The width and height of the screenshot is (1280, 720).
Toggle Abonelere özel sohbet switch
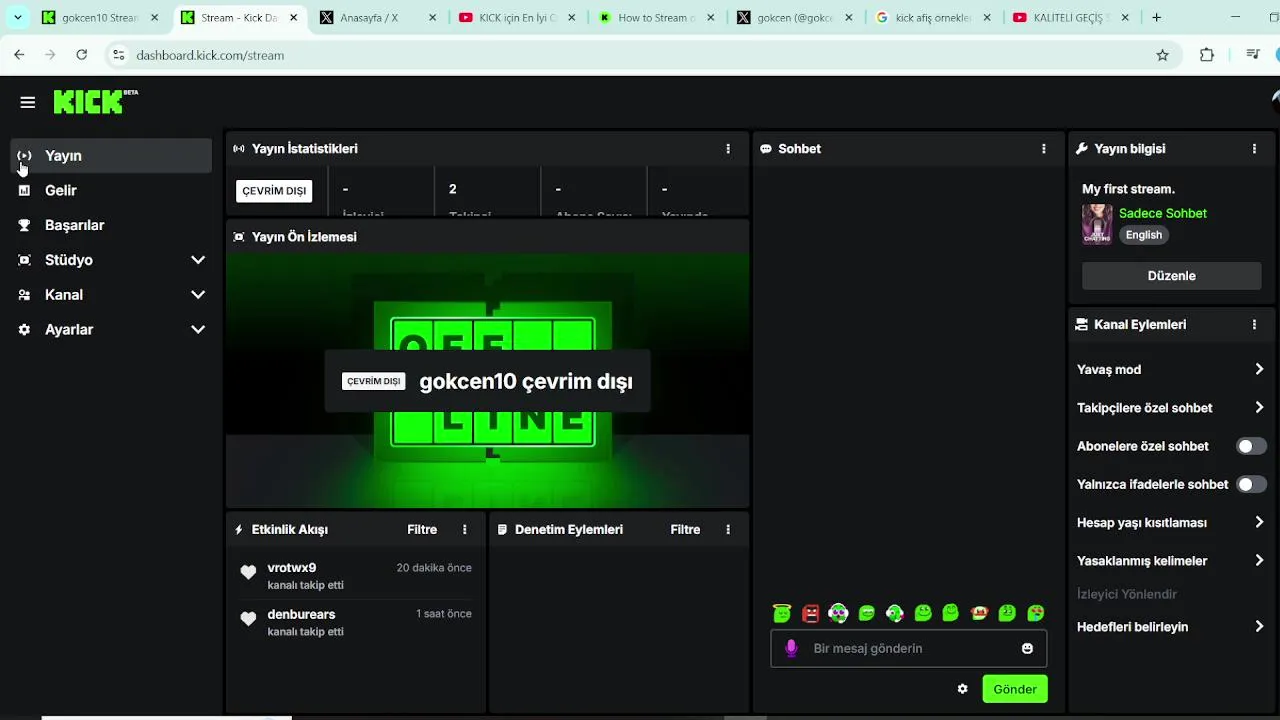pos(1251,446)
